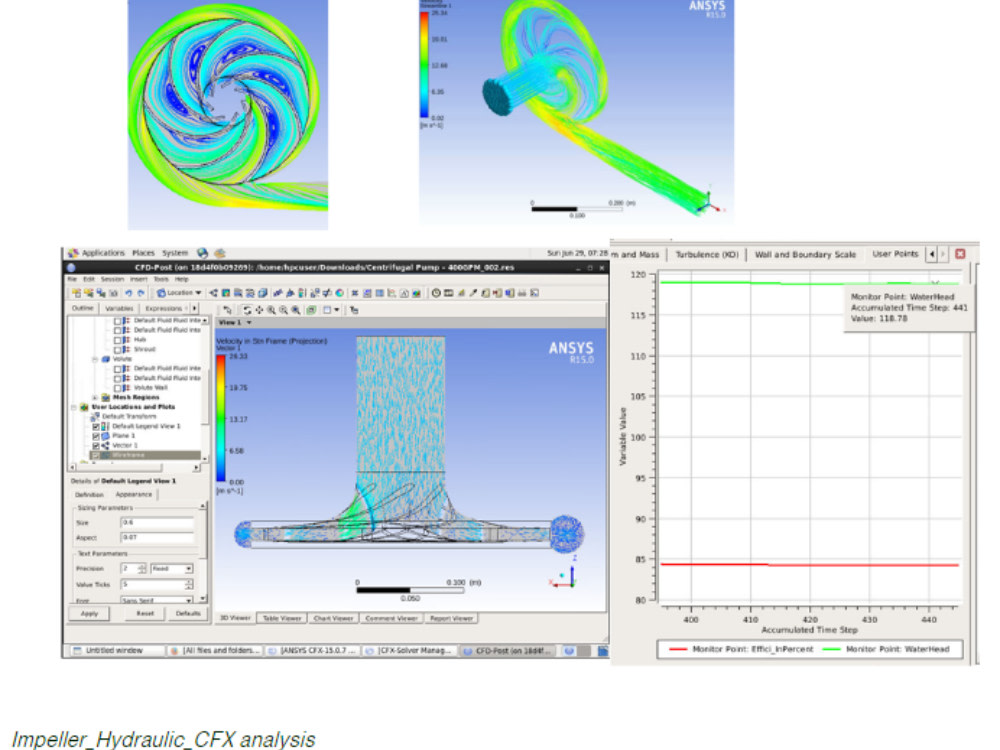Collapse the Volute tree node
The width and height of the screenshot is (1000, 750).
click(x=95, y=359)
